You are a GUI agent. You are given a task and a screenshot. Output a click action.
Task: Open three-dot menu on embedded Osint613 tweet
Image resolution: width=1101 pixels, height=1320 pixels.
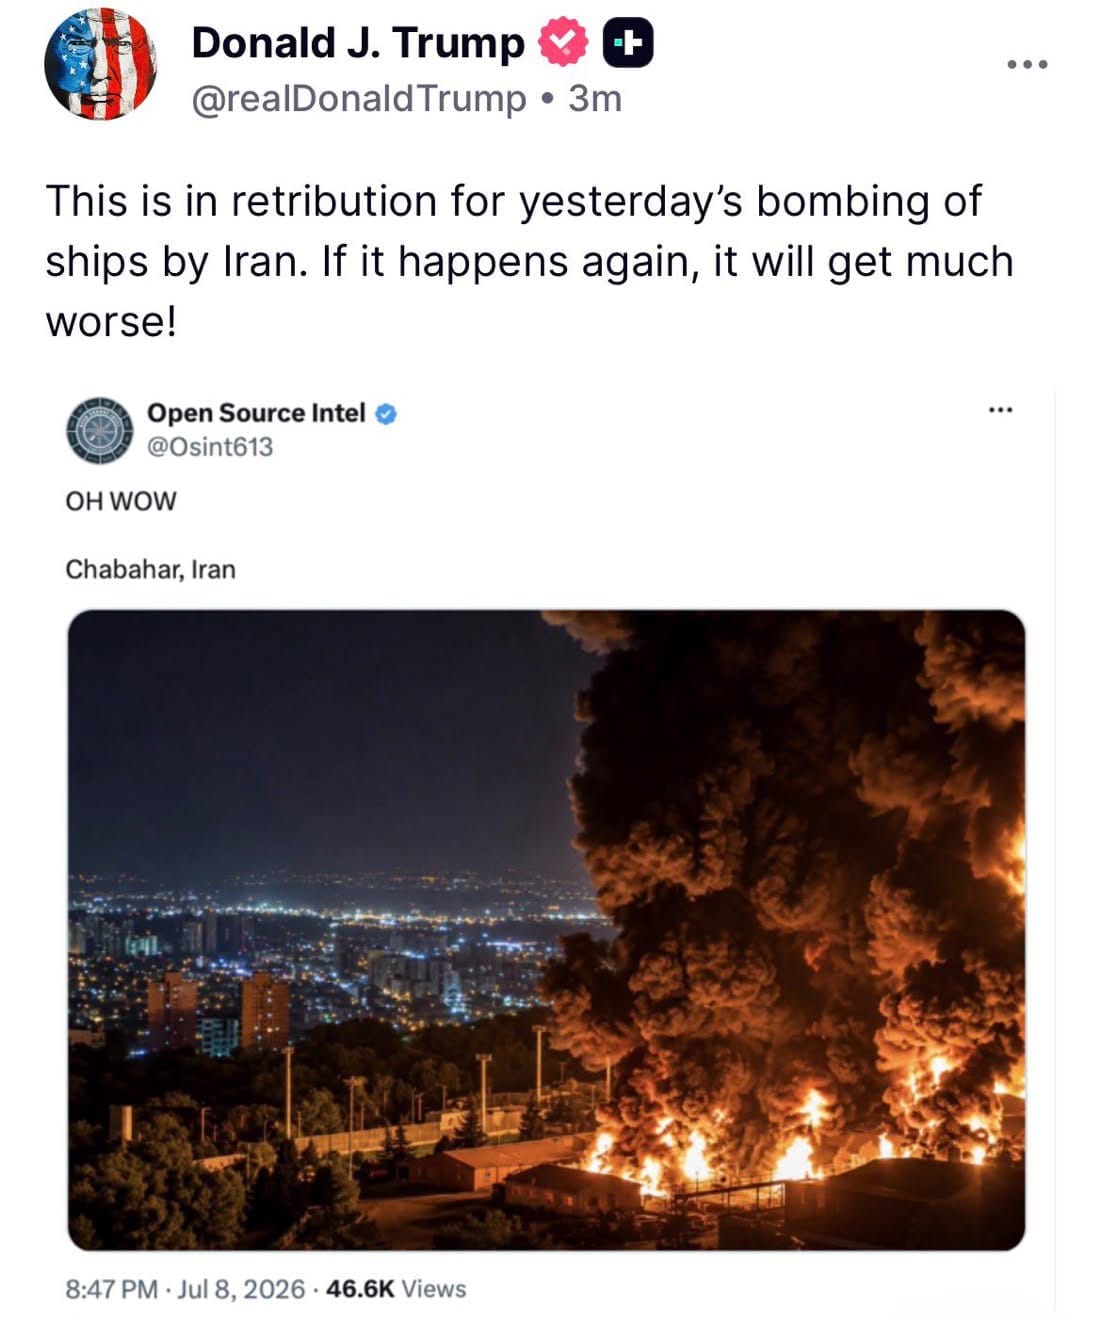pyautogui.click(x=1000, y=410)
